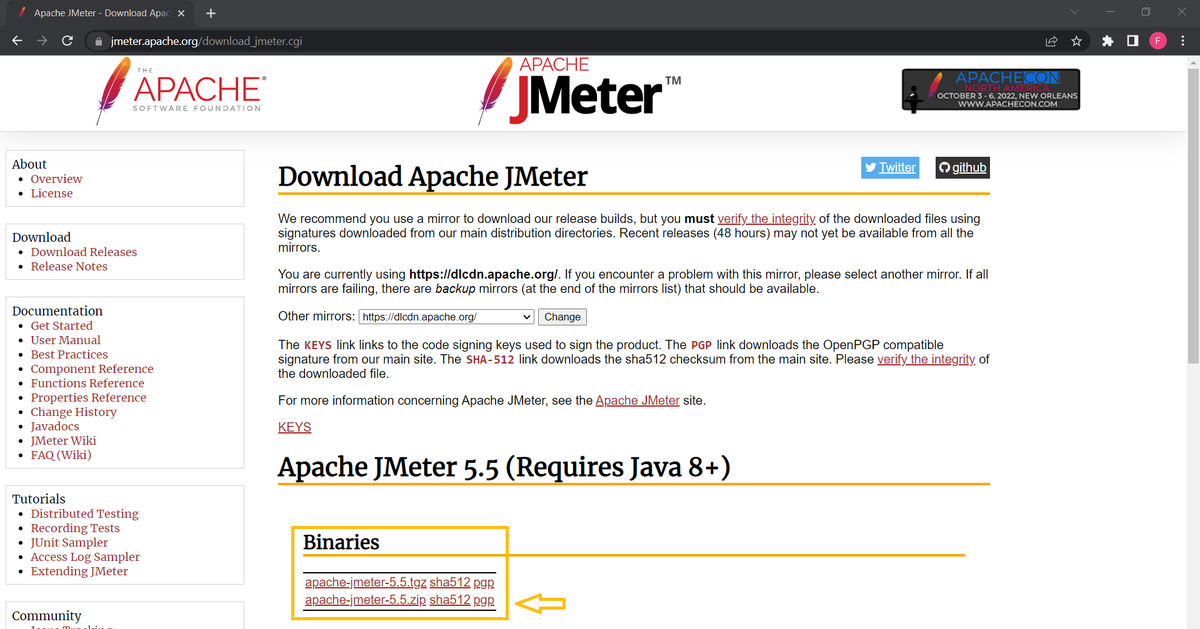Open the tab search dropdown arrow
The width and height of the screenshot is (1200, 629).
(1074, 12)
